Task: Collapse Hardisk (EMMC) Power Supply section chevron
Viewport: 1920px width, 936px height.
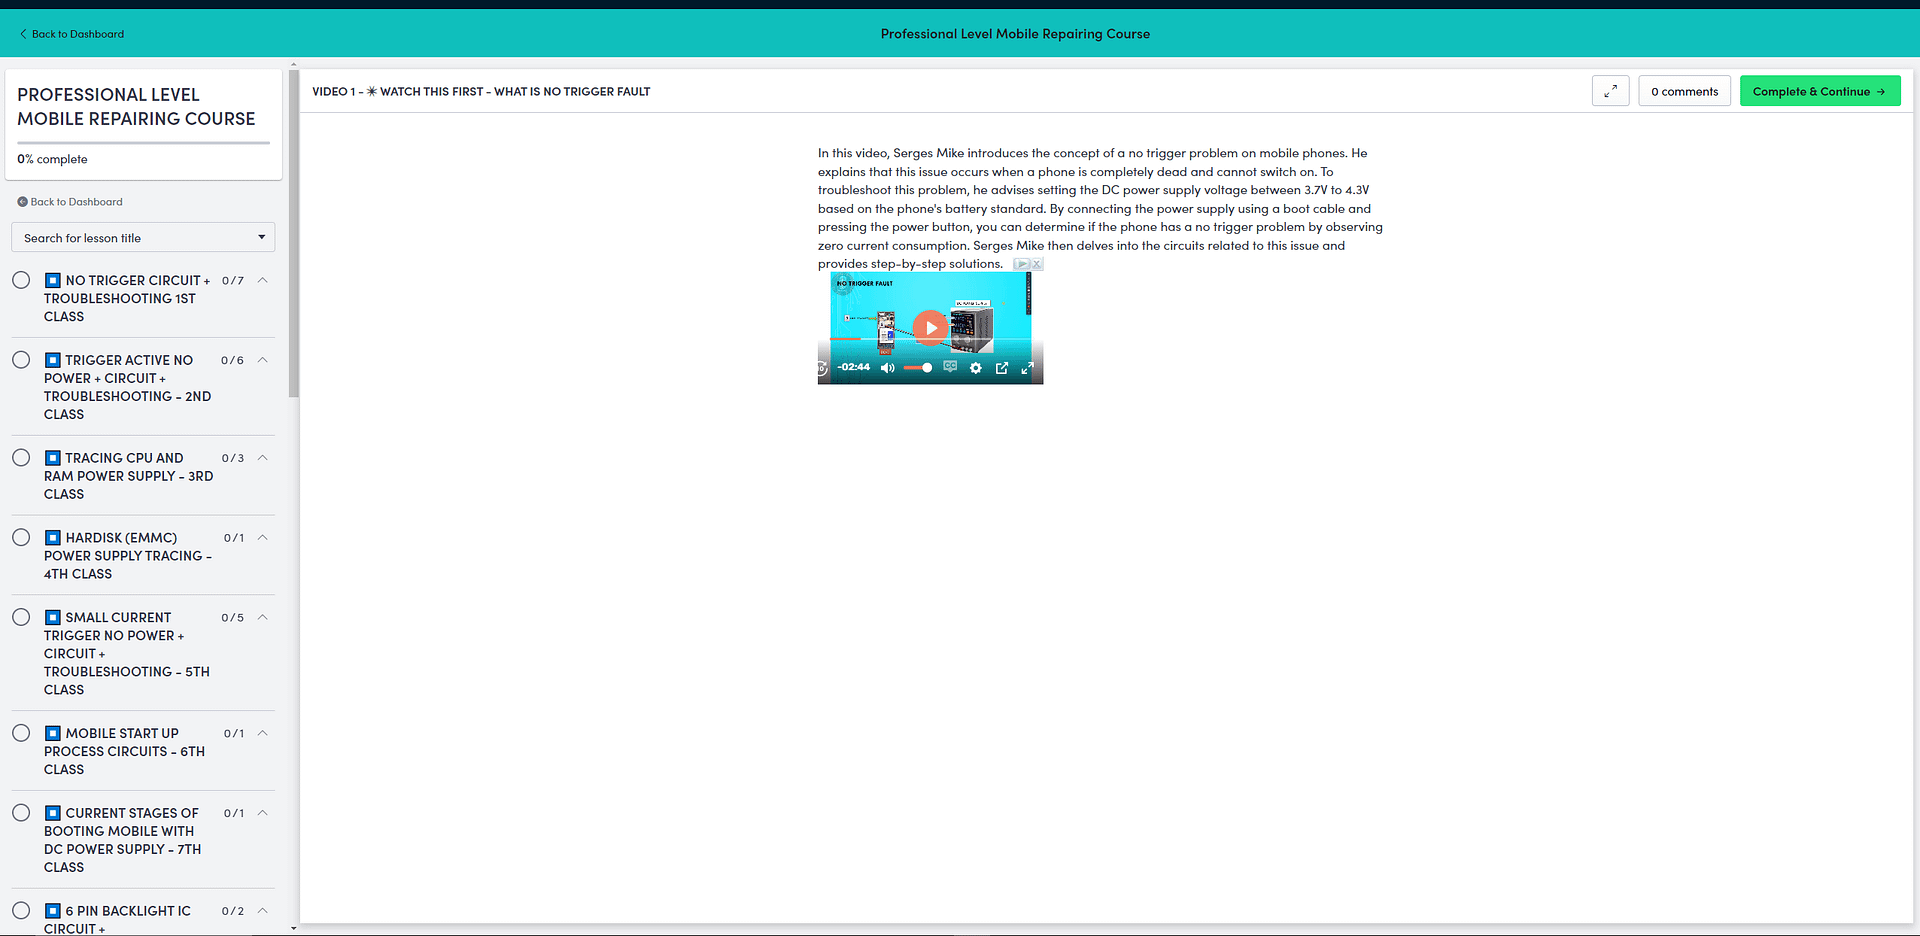Action: pyautogui.click(x=263, y=538)
